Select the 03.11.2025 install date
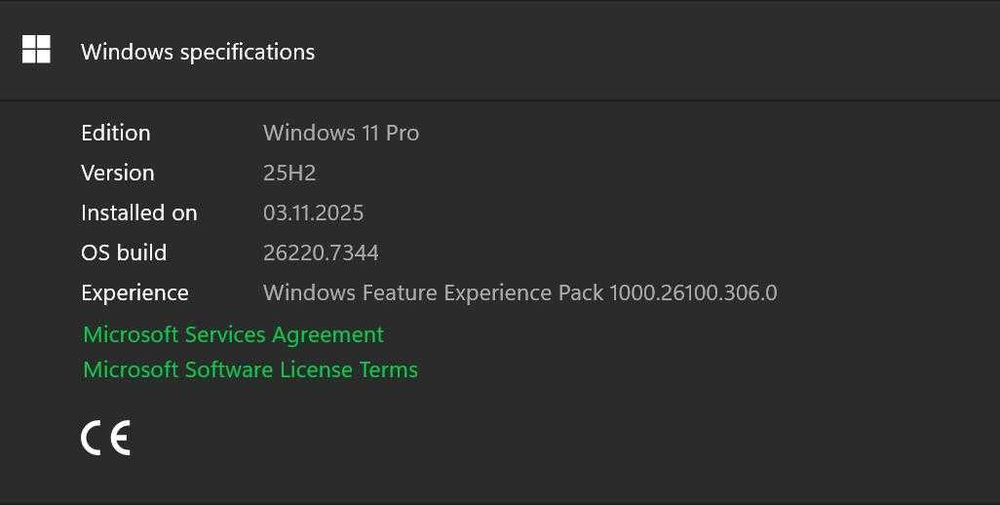Screen dimensions: 1000x505 313,213
